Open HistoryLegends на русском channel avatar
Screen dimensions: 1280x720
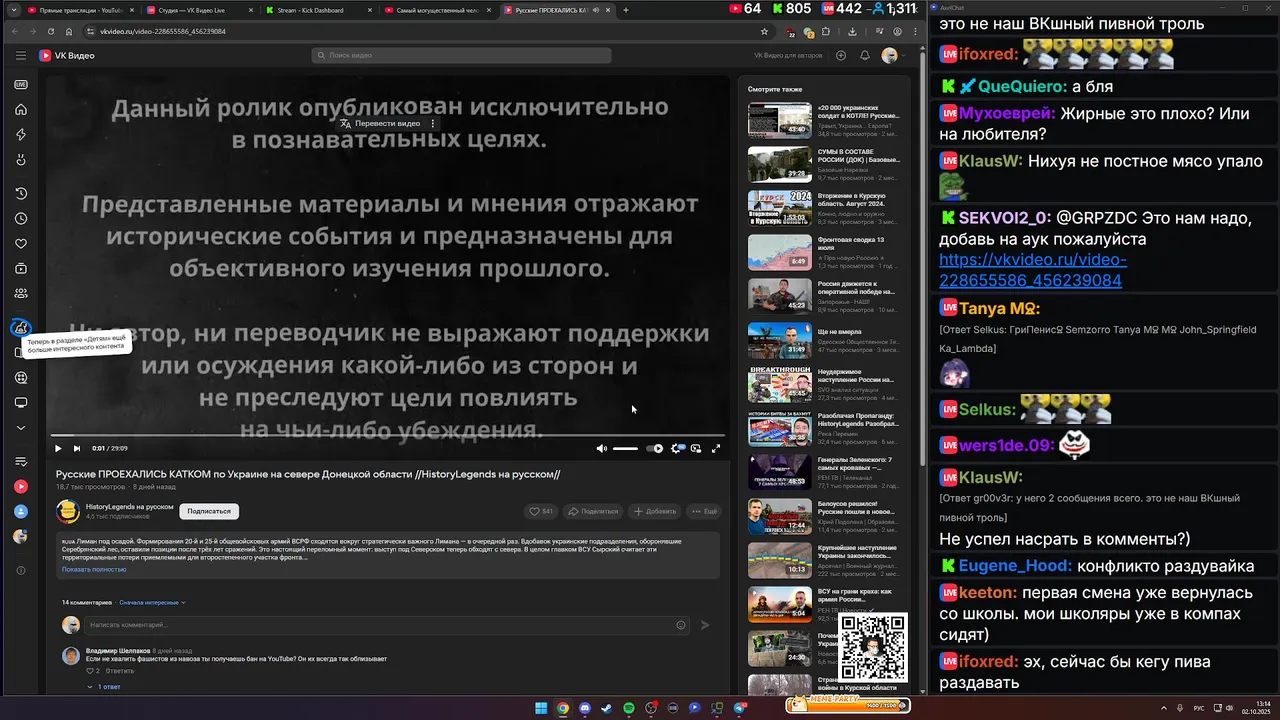coord(68,511)
